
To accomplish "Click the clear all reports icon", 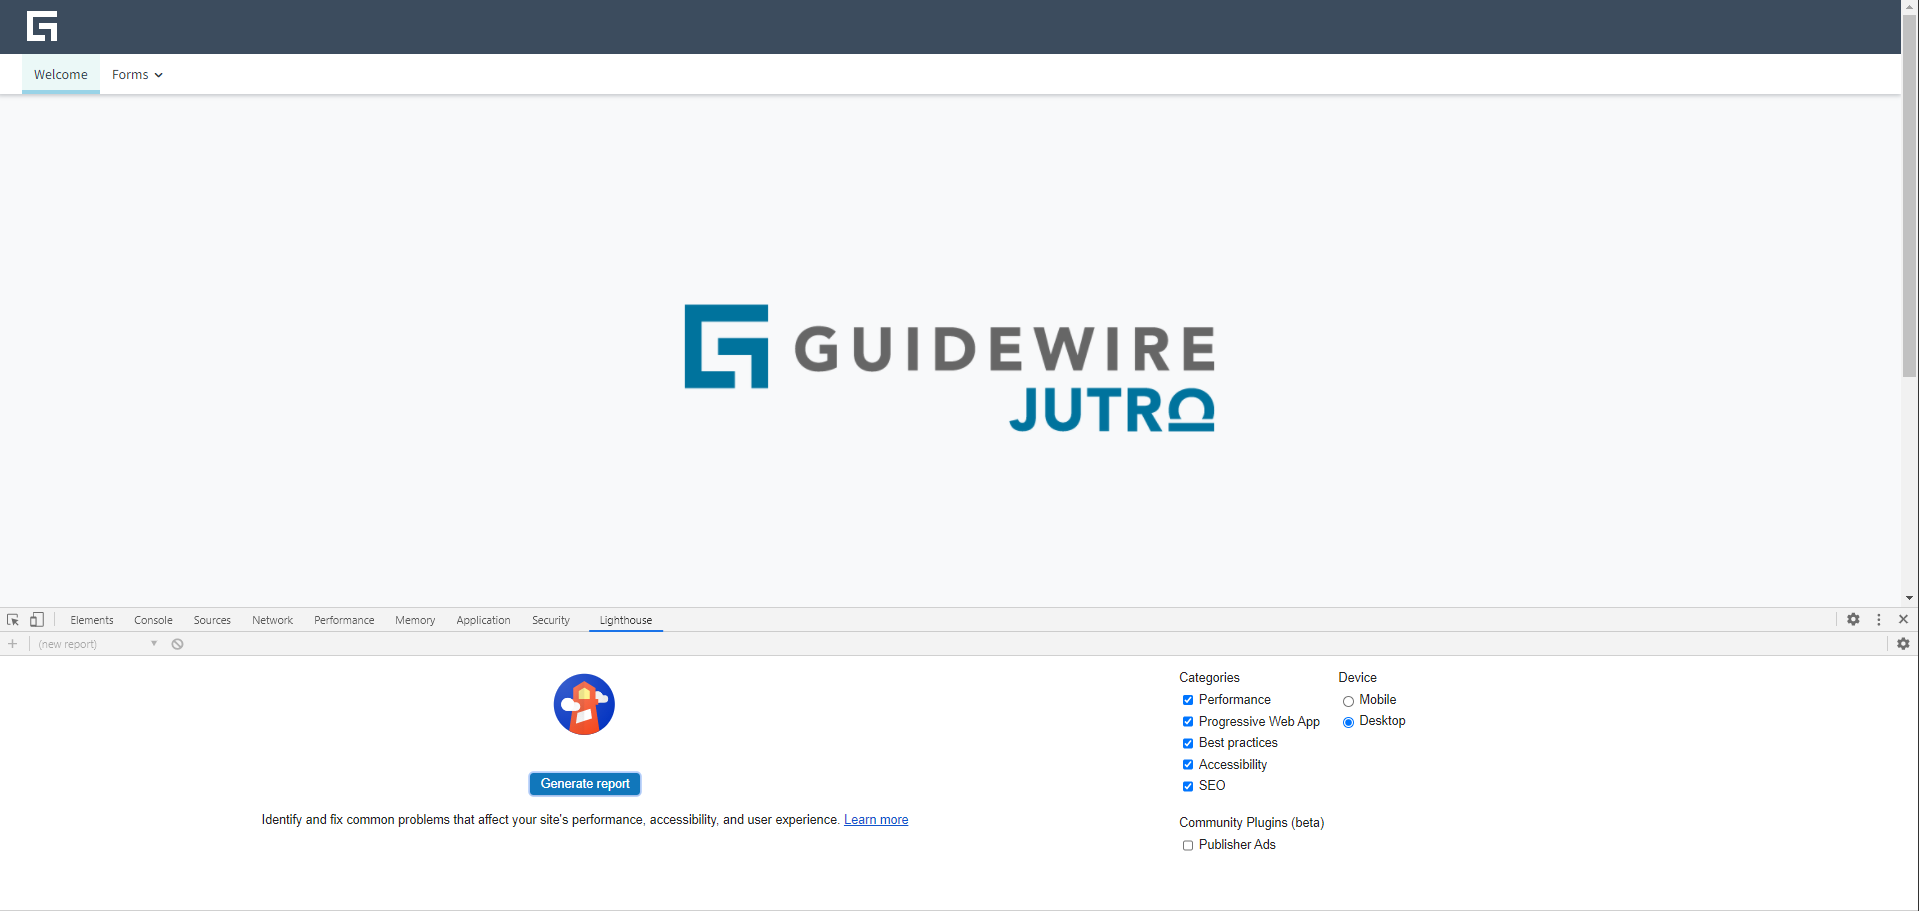I will (x=177, y=644).
